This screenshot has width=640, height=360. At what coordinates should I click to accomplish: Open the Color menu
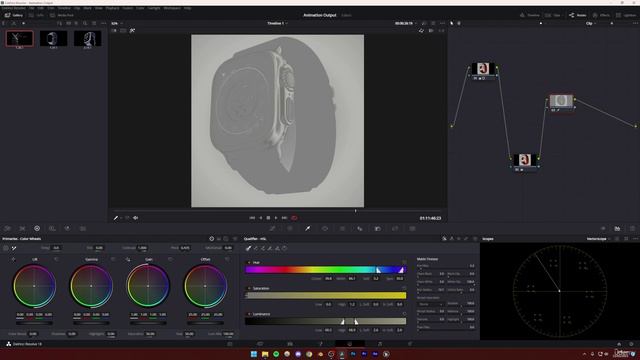(140, 8)
